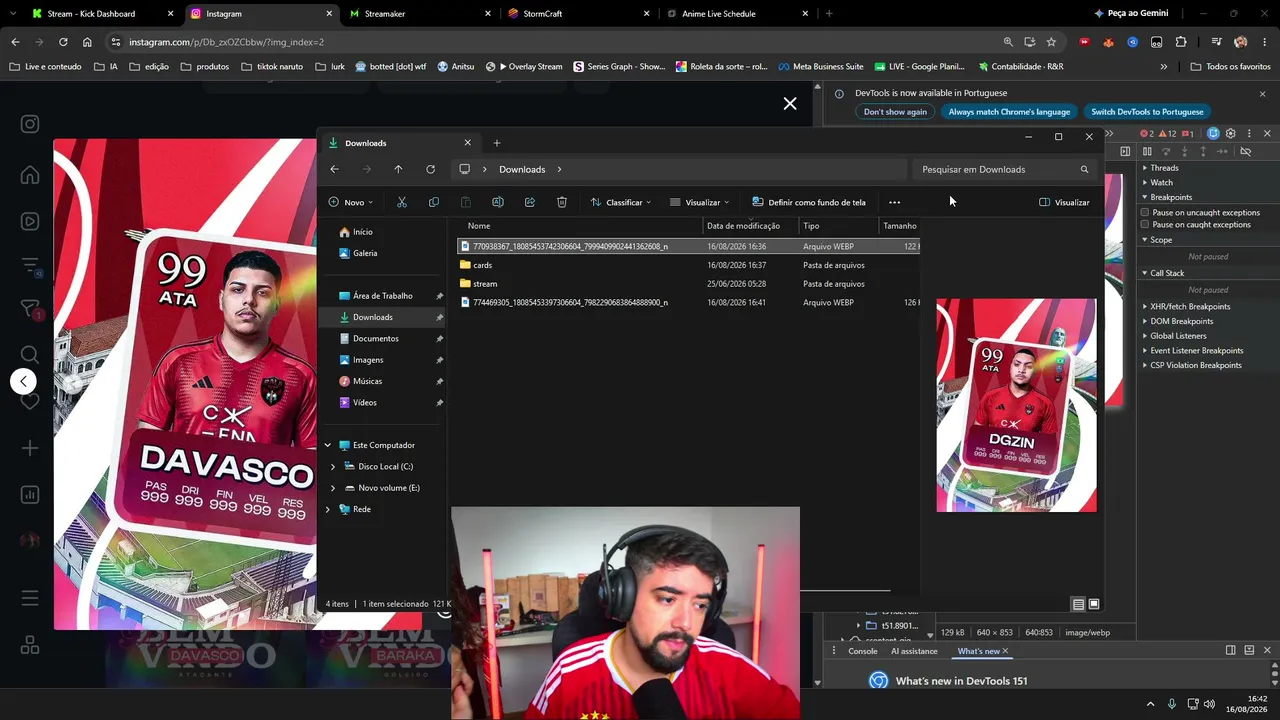Open Instagram messages from the sidebar
The image size is (1280, 720).
tap(30, 311)
